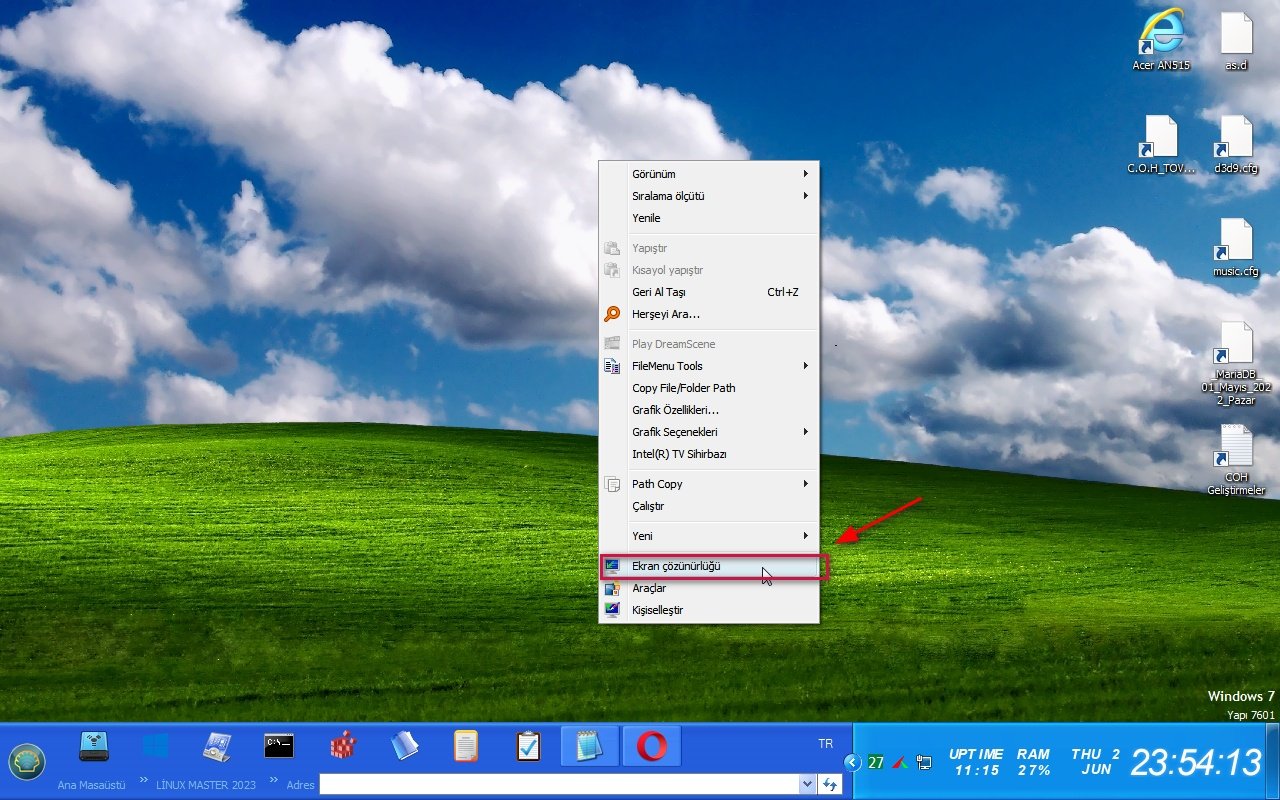
Task: Expand the Ana Masaüstü toolbar chevron
Action: [x=143, y=781]
